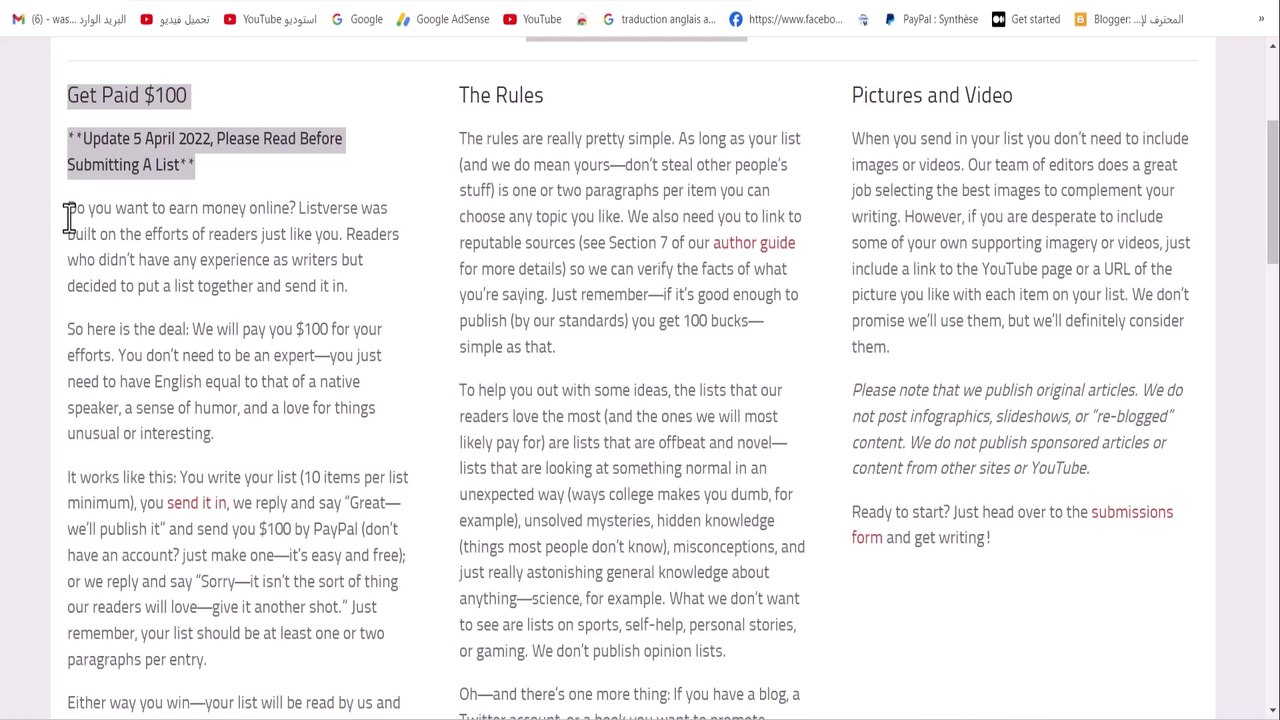1280x720 pixels.
Task: Click the 'The rules are really pretty simple' paragraph
Action: pos(630,243)
